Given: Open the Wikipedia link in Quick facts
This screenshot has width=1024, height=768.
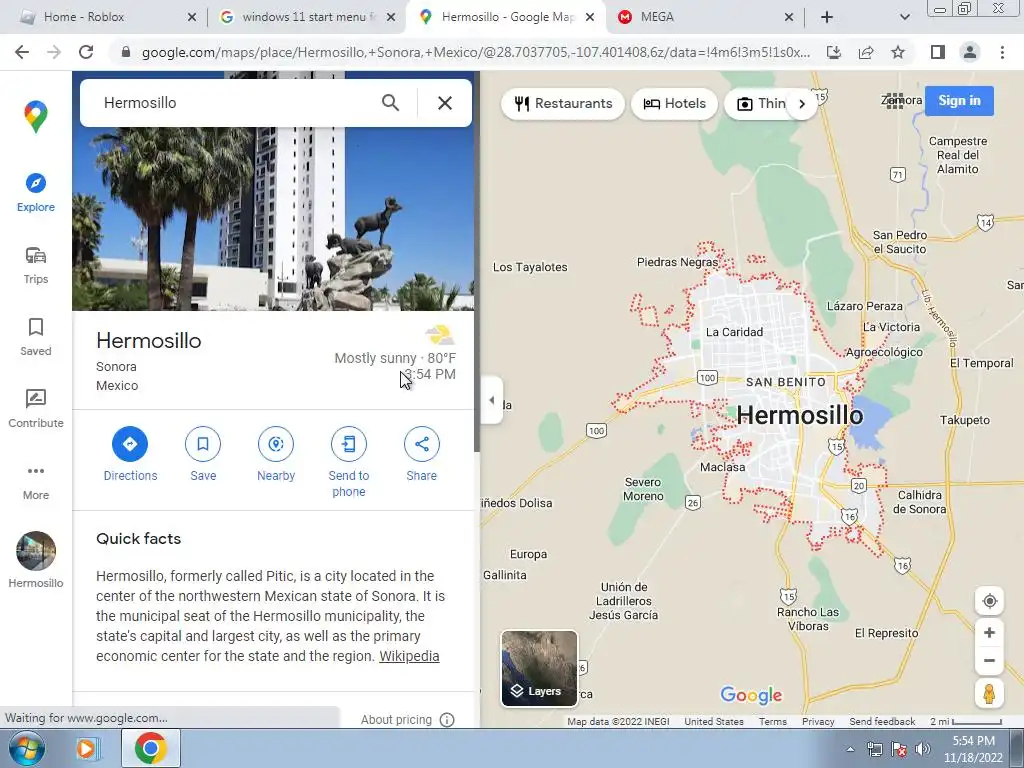Looking at the screenshot, I should click(409, 656).
